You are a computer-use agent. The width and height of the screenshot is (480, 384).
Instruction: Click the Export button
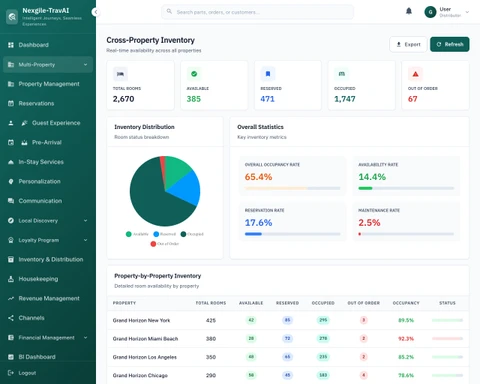click(408, 44)
